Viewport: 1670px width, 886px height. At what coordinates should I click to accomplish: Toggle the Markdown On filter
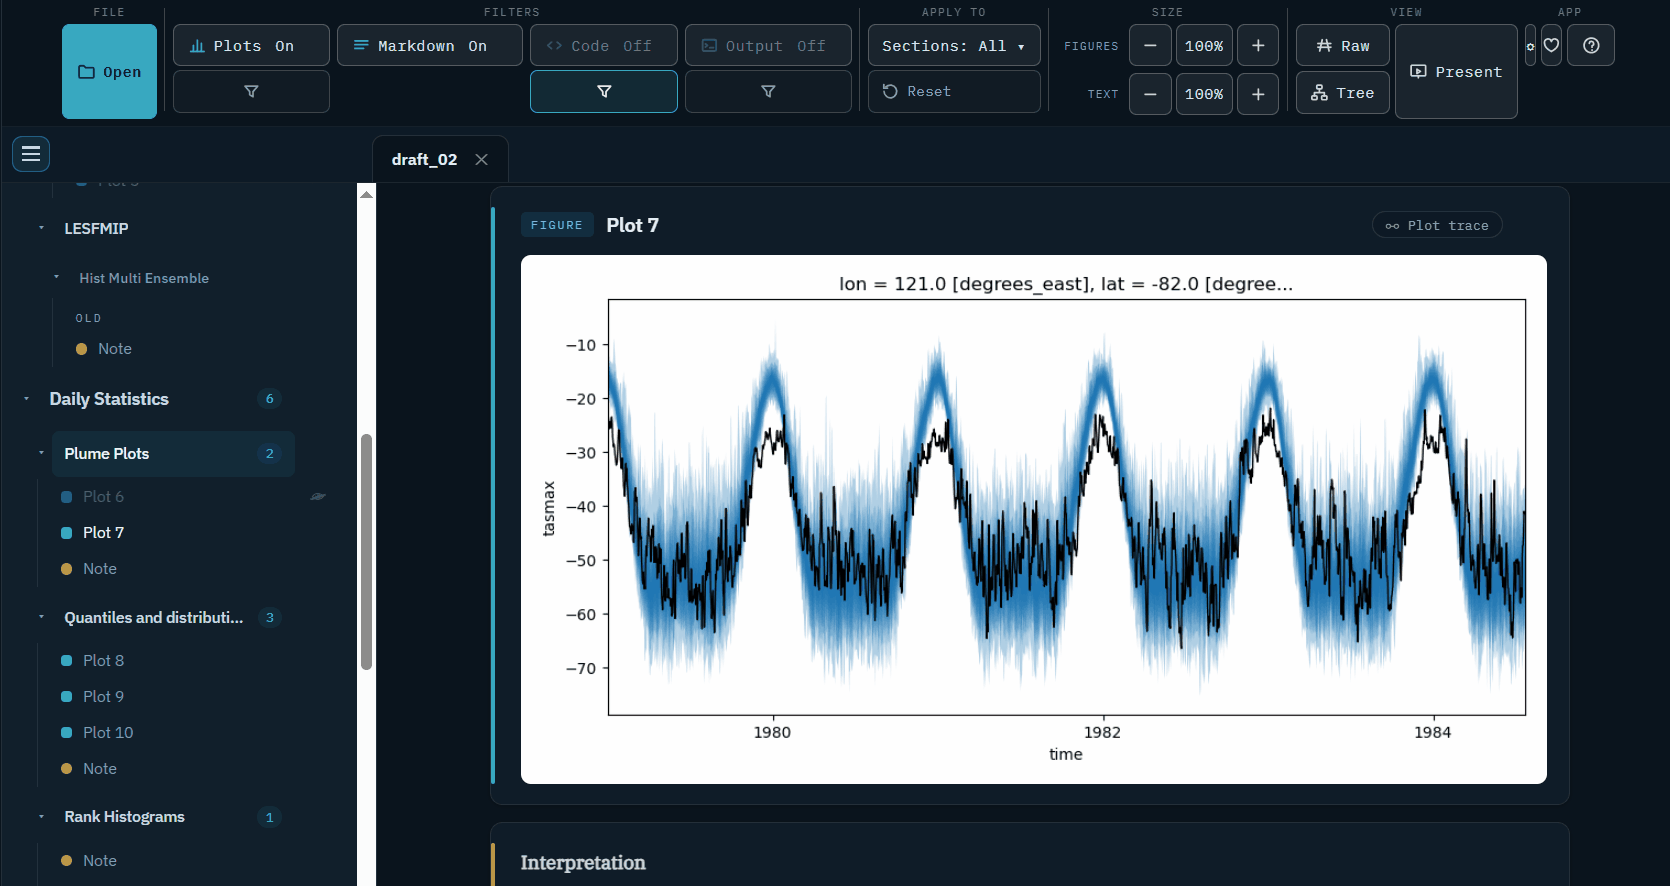pos(430,46)
